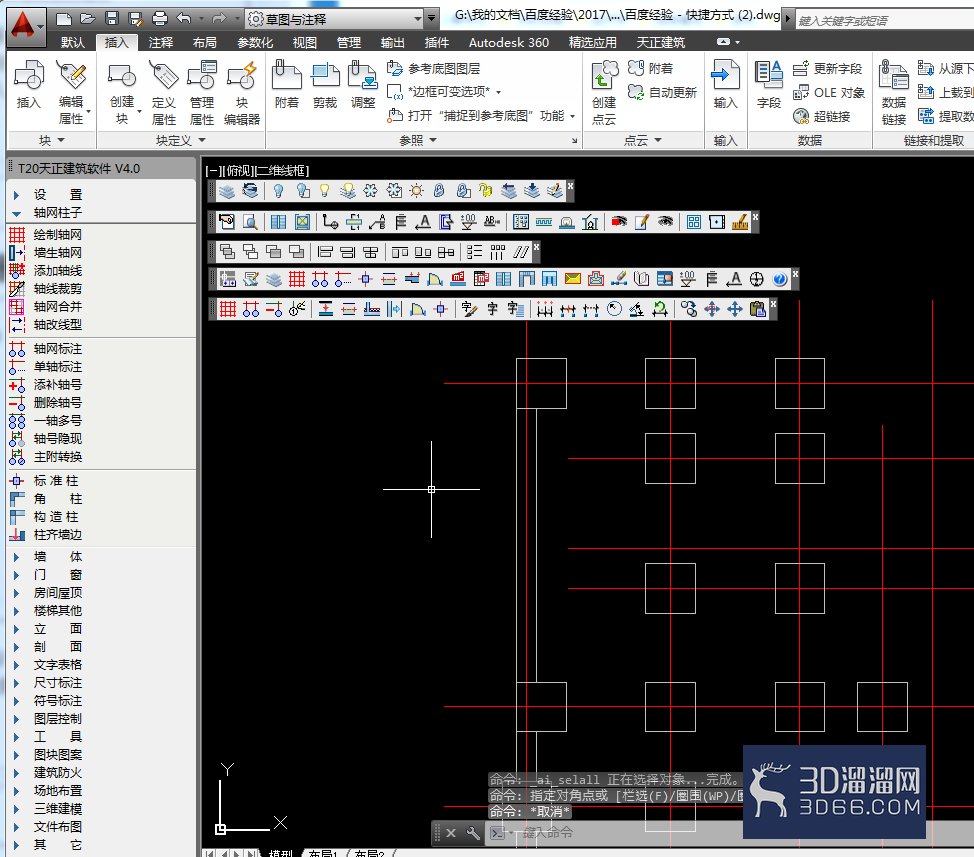Click 参考底图图层 (underlay layers) button
The image size is (974, 857).
(434, 68)
